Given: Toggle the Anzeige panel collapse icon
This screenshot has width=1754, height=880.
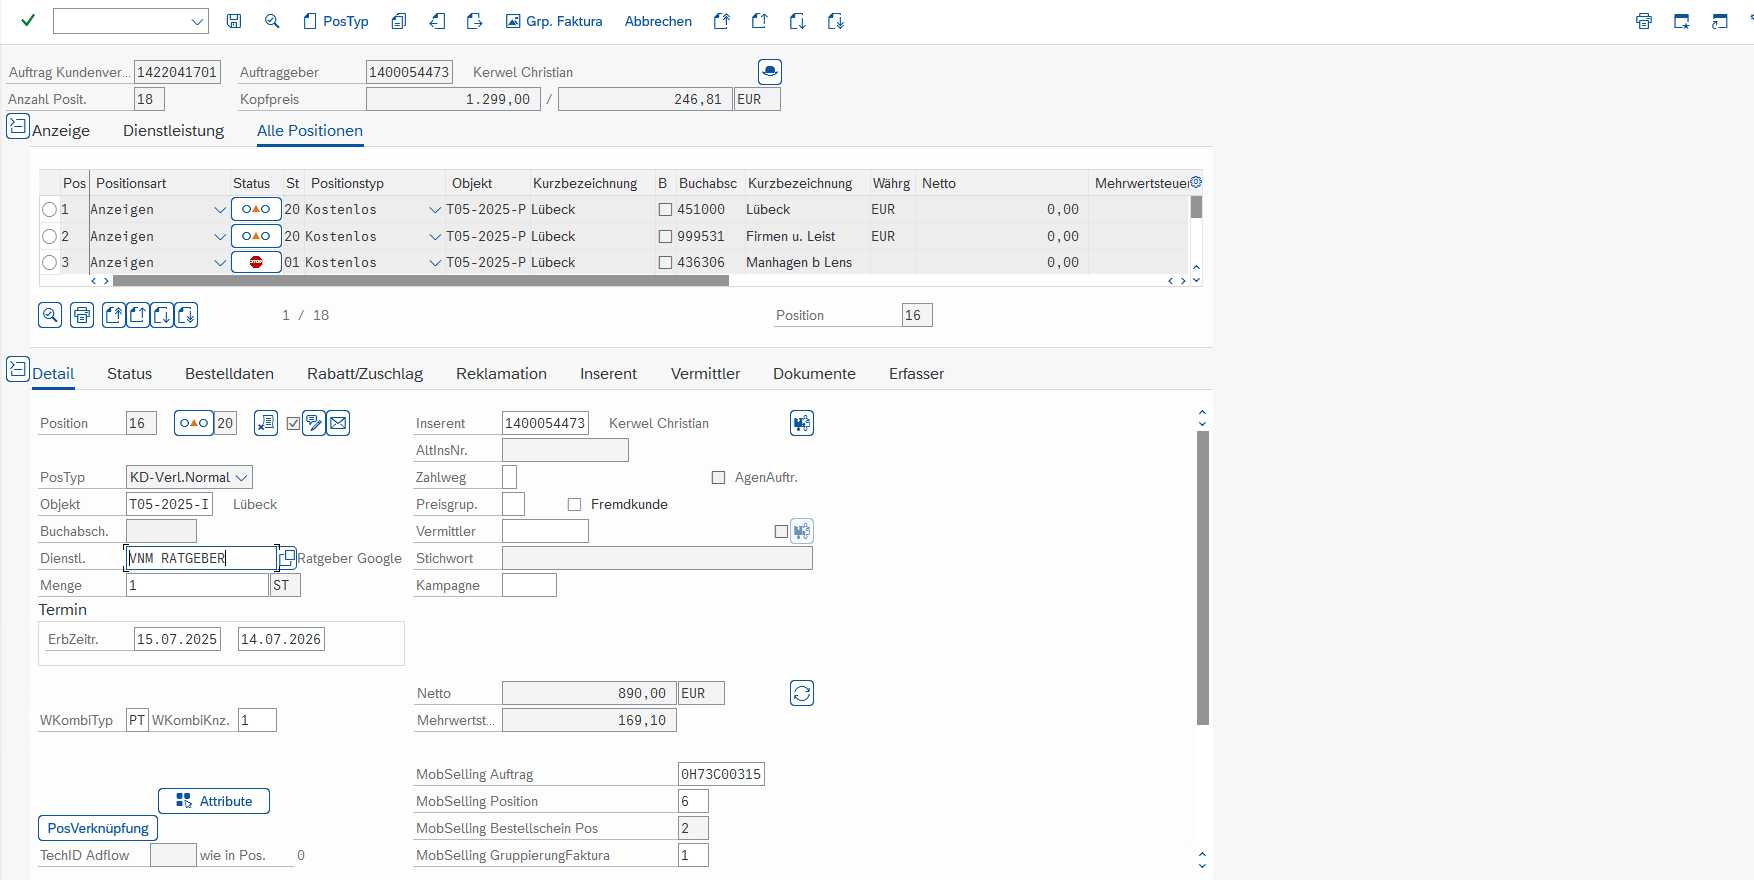Looking at the screenshot, I should tap(18, 126).
